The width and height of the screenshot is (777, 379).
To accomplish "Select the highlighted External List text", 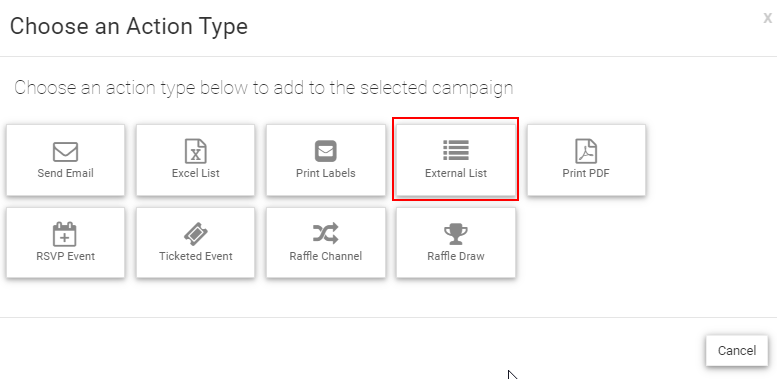I will (456, 173).
